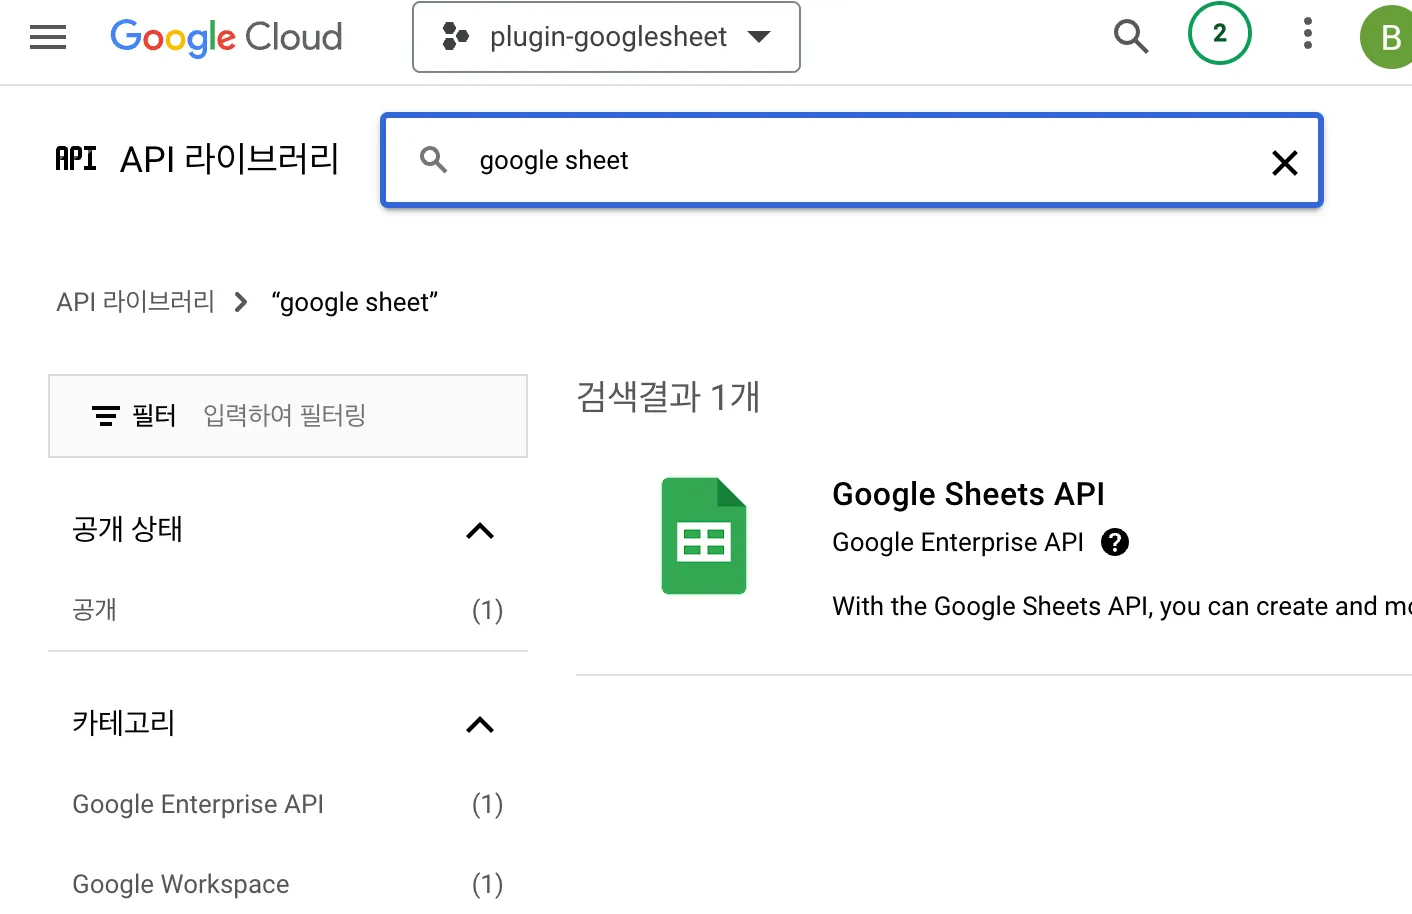Collapse the 공개 상태 section
The image size is (1412, 914).
pos(480,531)
